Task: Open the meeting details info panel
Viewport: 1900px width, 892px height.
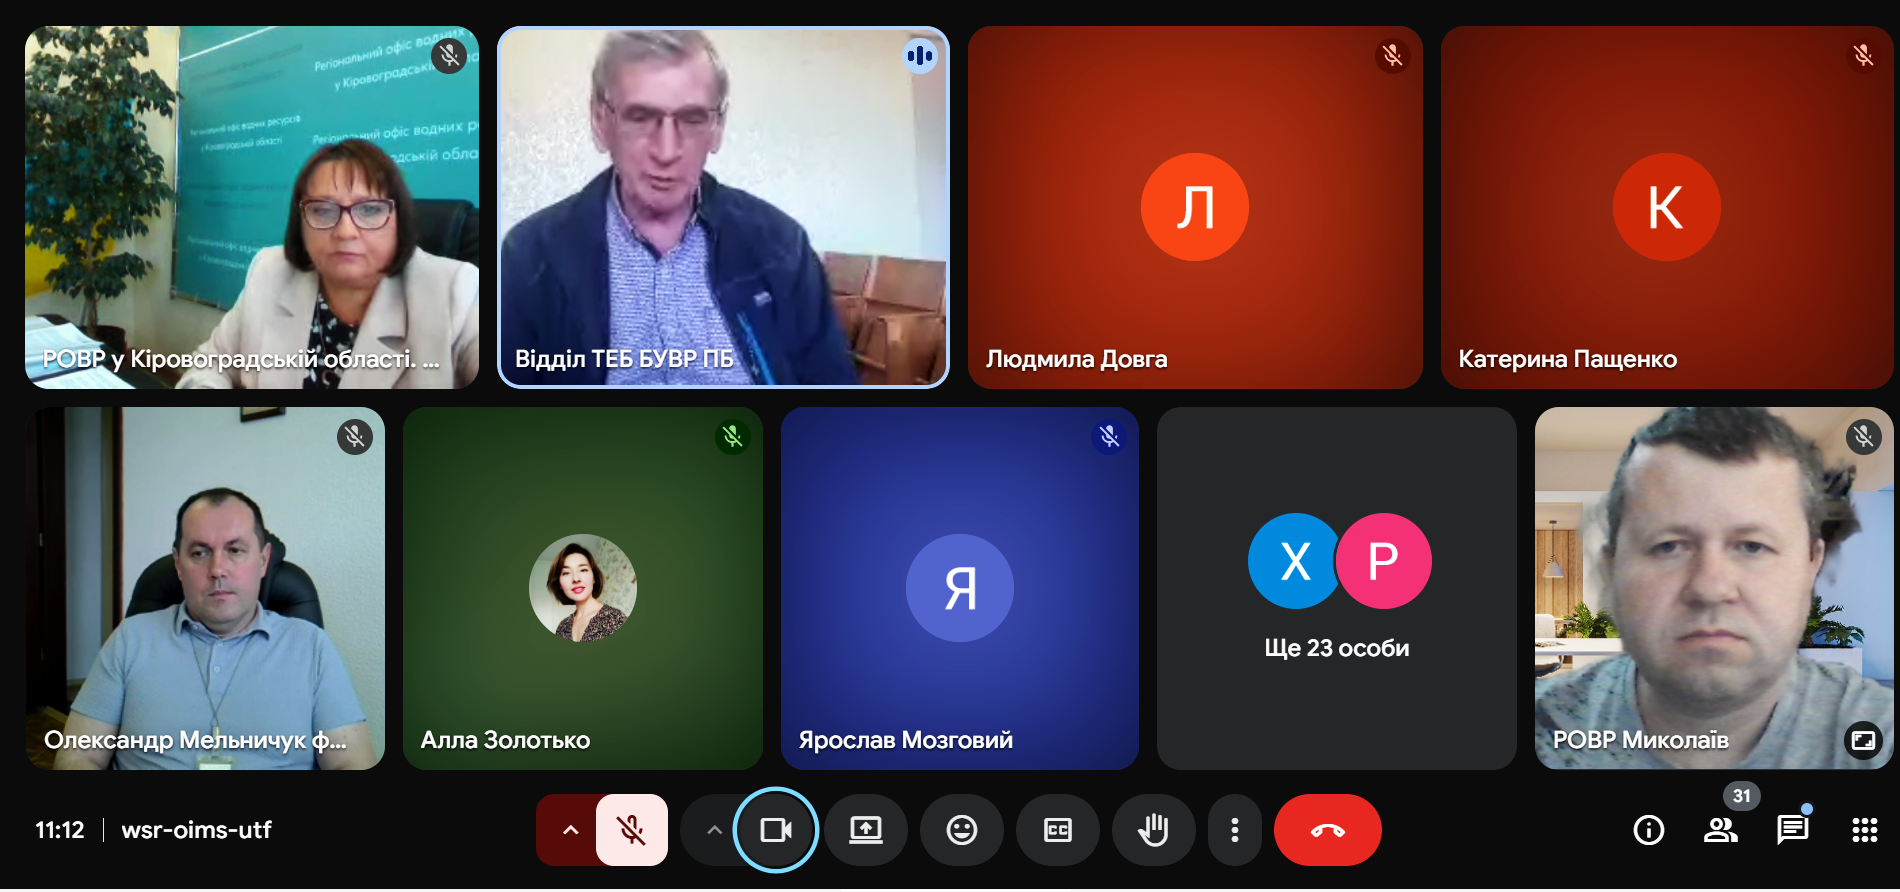Action: [x=1648, y=830]
